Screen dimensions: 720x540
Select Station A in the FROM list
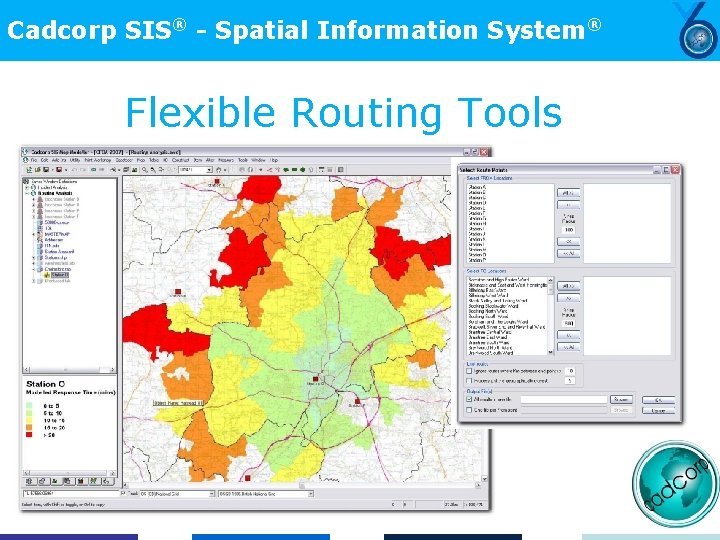point(477,187)
